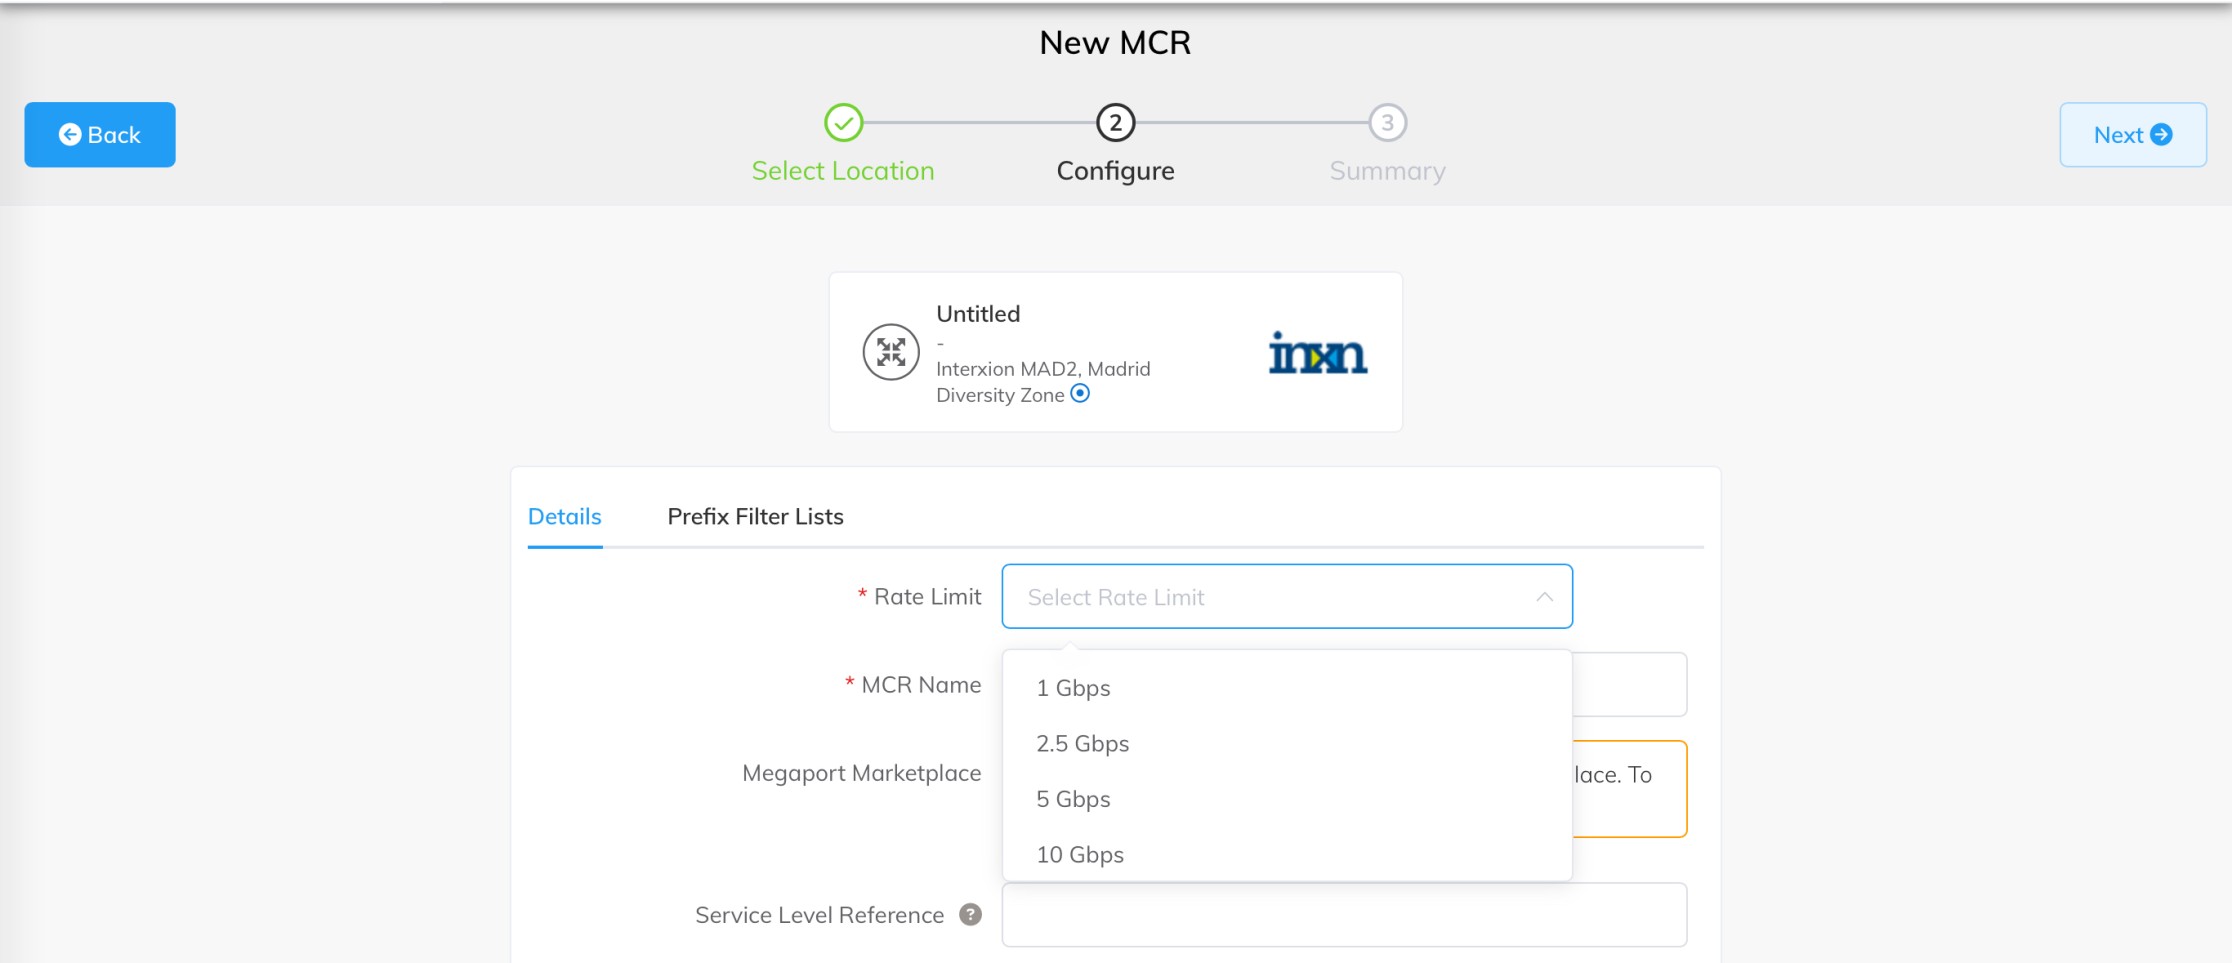Focus the Service Level Reference input field

pyautogui.click(x=1344, y=915)
